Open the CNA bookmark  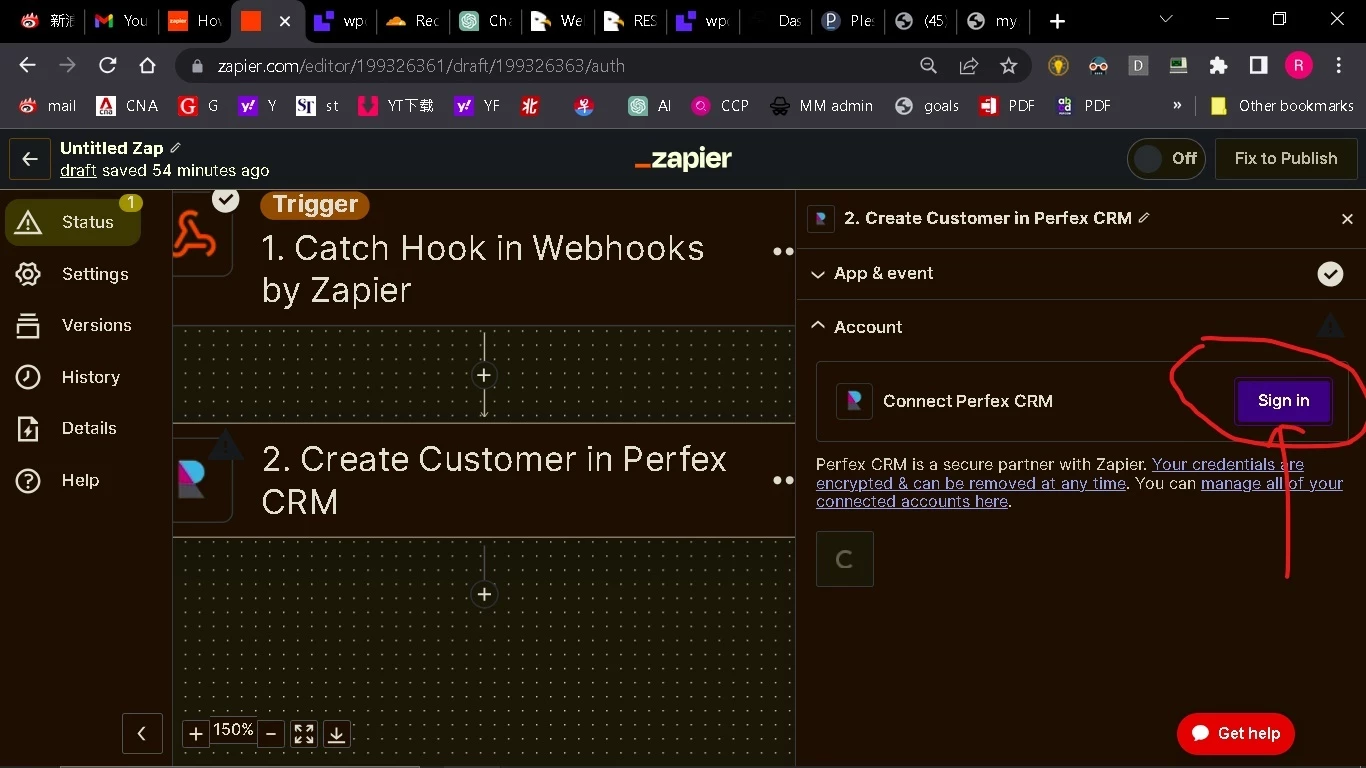pos(127,105)
